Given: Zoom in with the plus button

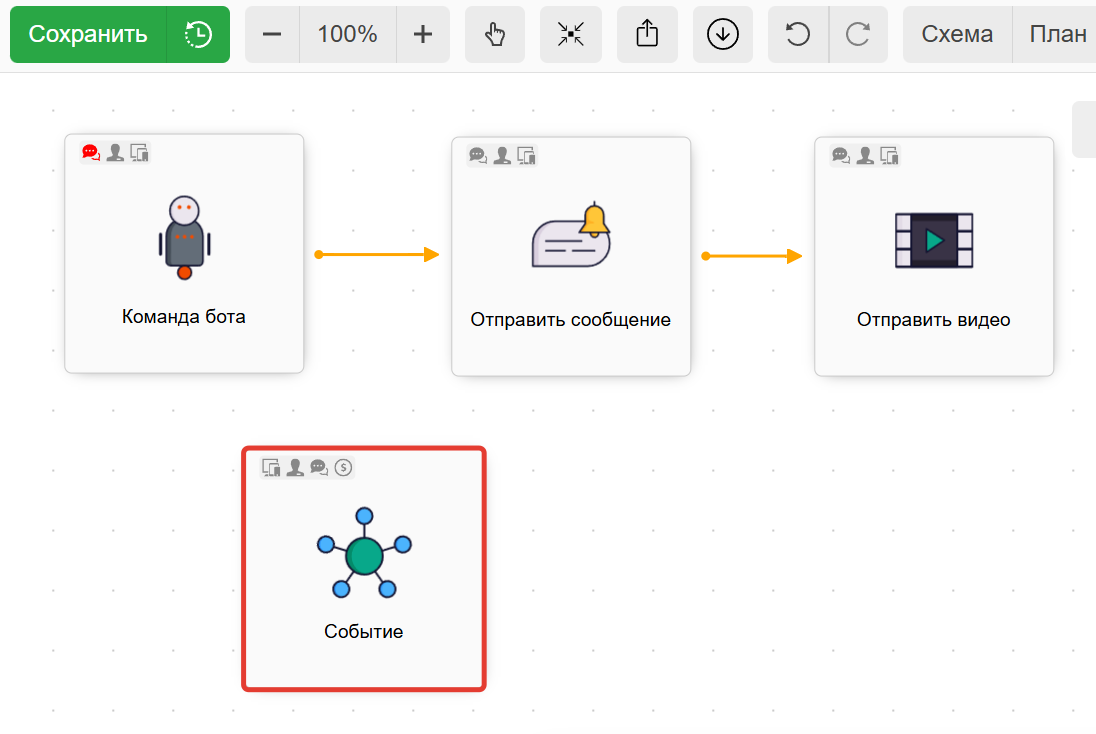Looking at the screenshot, I should pyautogui.click(x=423, y=34).
